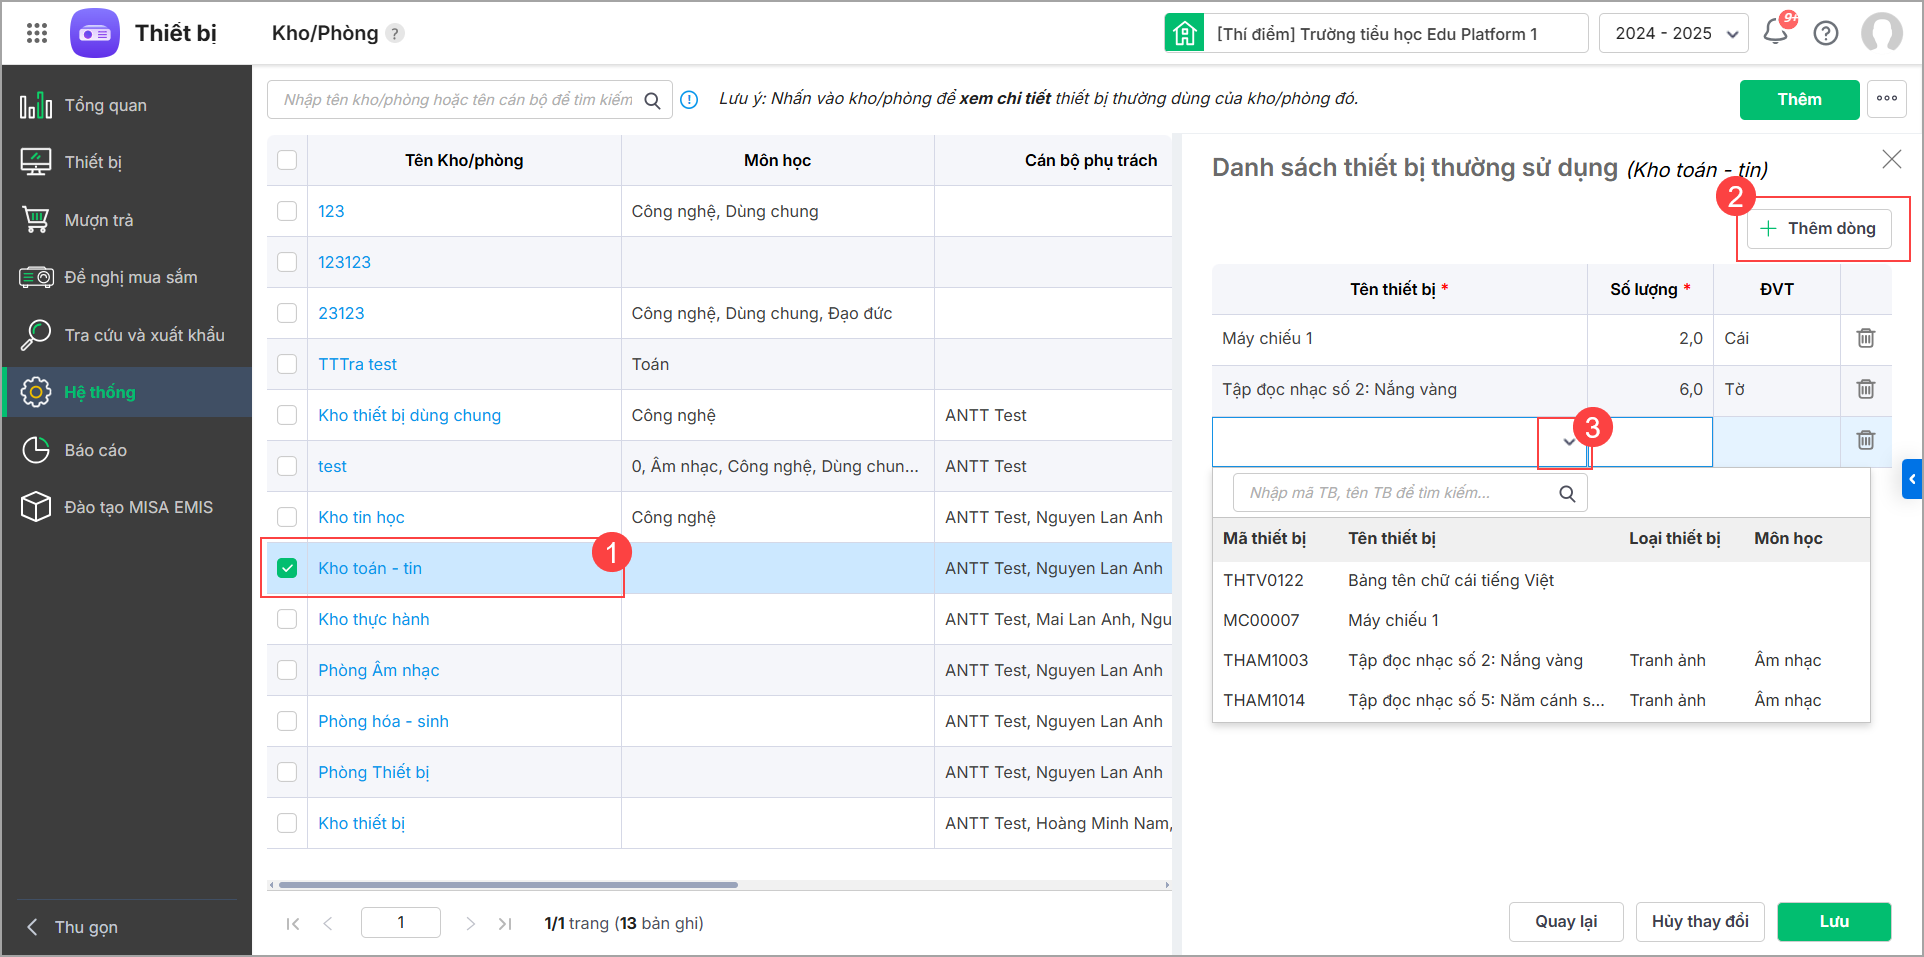Open the help question mark icon

(1826, 33)
